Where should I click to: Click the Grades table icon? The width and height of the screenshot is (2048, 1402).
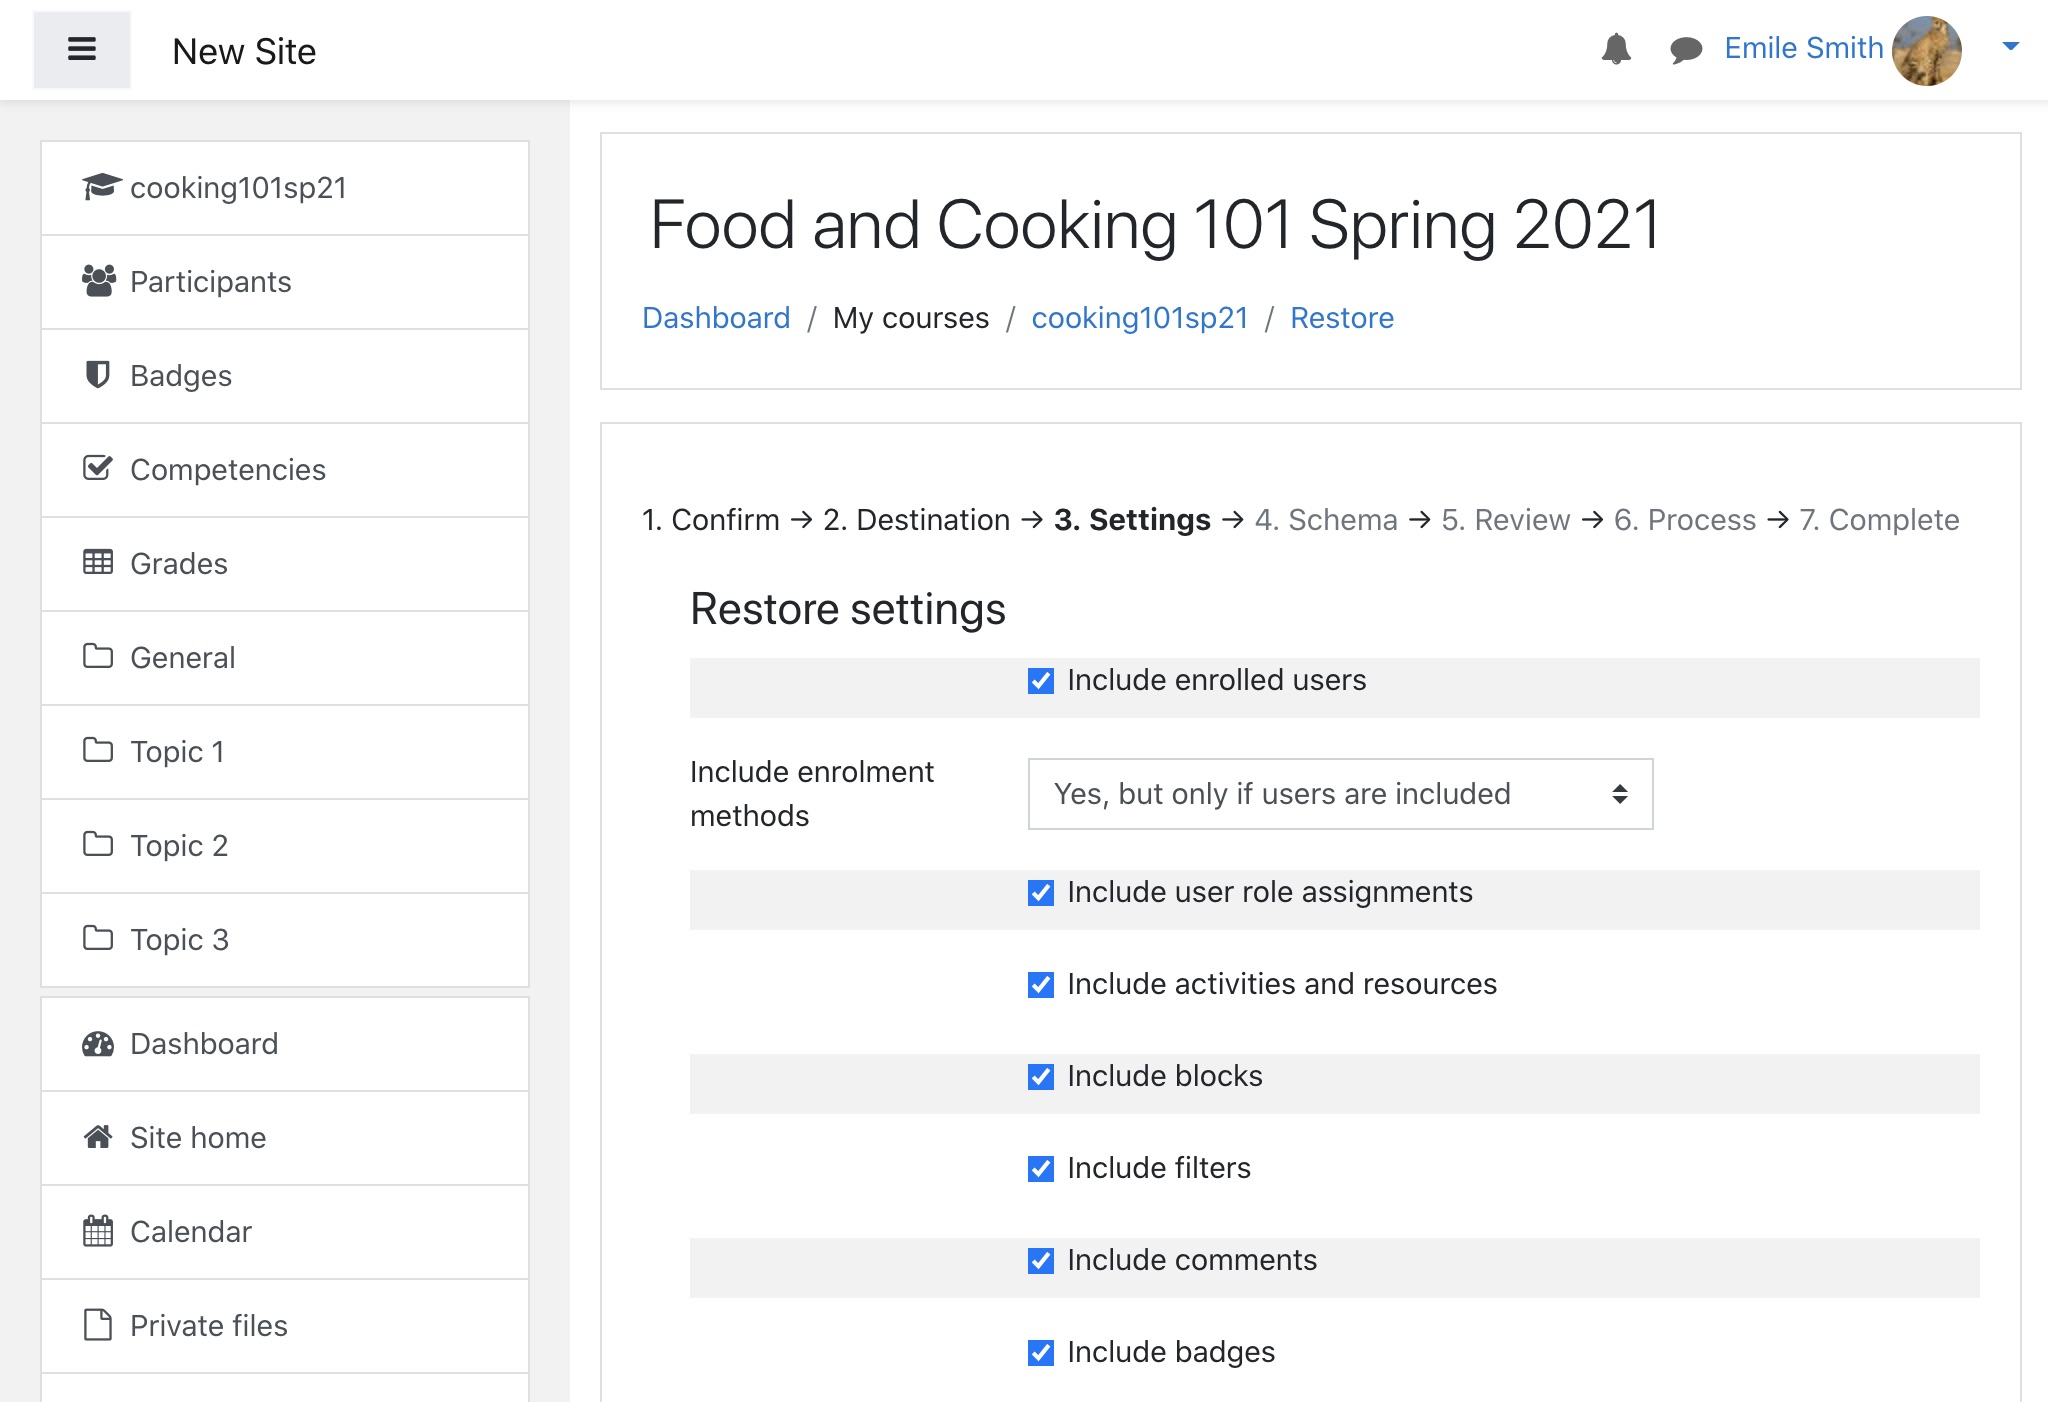click(97, 563)
